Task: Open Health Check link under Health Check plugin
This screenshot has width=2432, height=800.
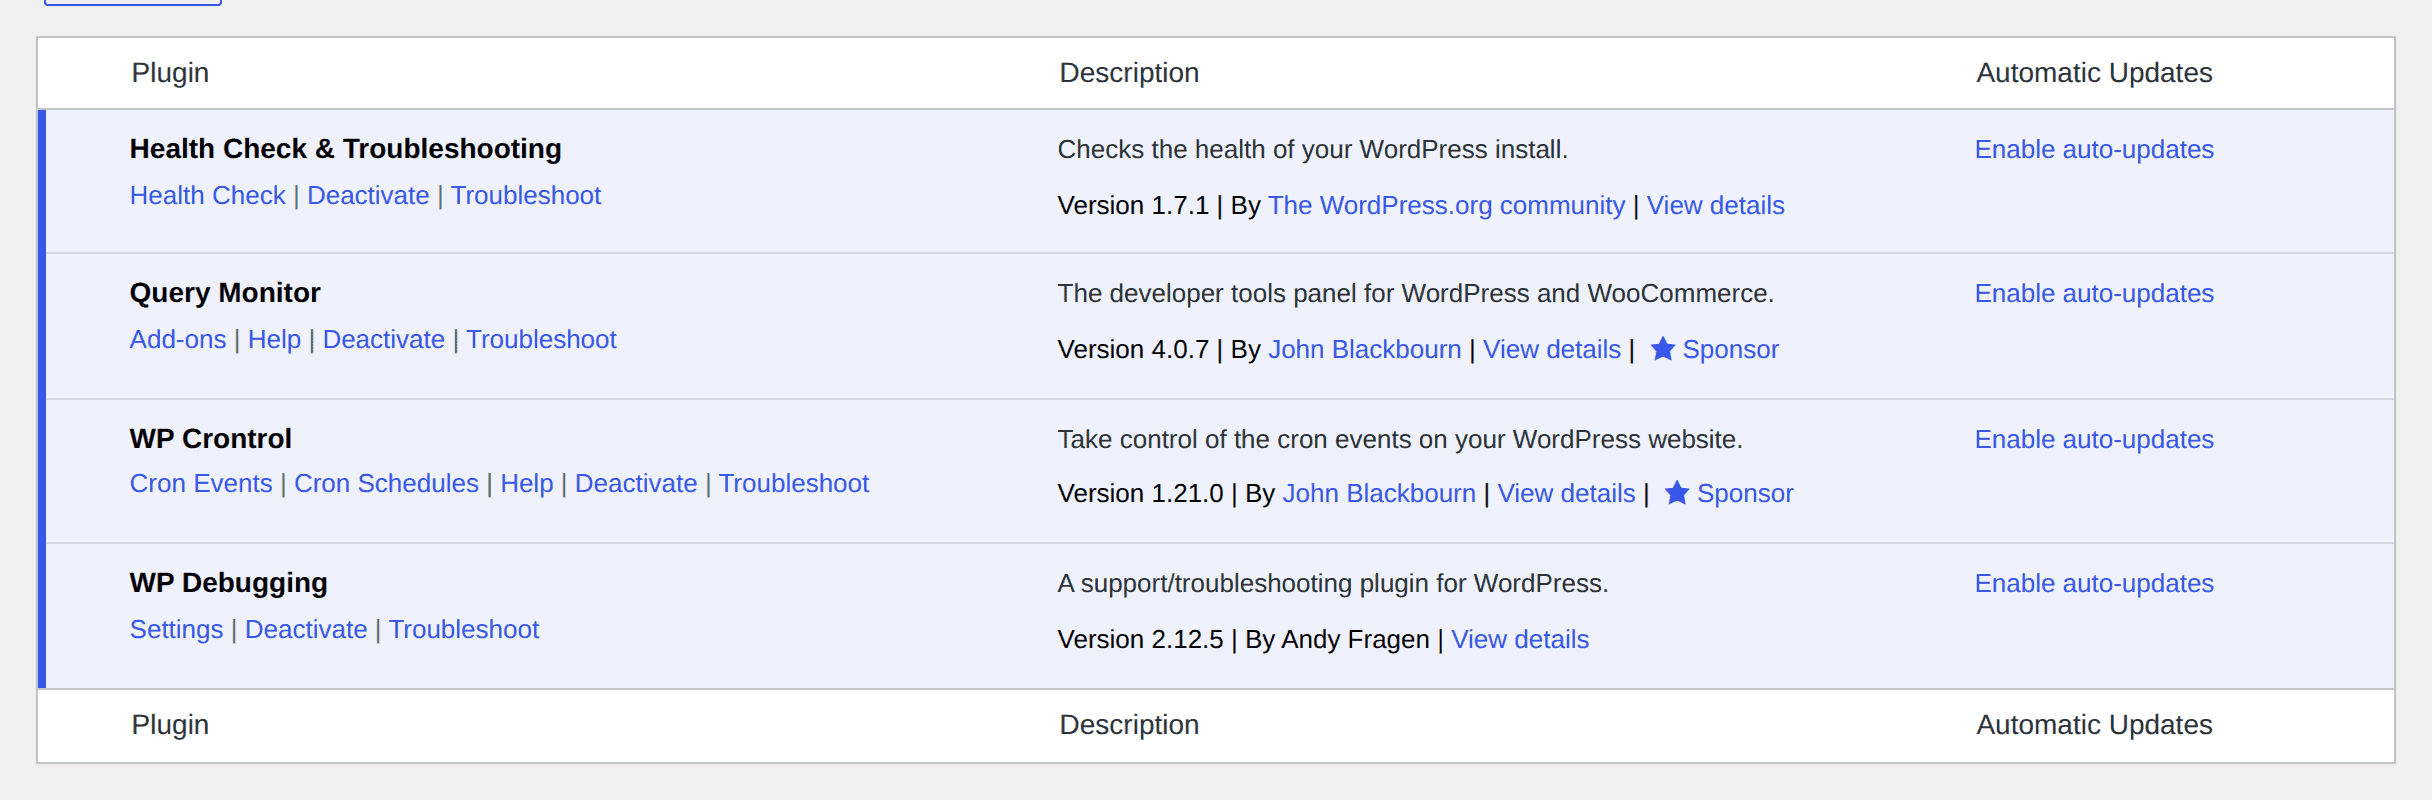Action: (208, 195)
